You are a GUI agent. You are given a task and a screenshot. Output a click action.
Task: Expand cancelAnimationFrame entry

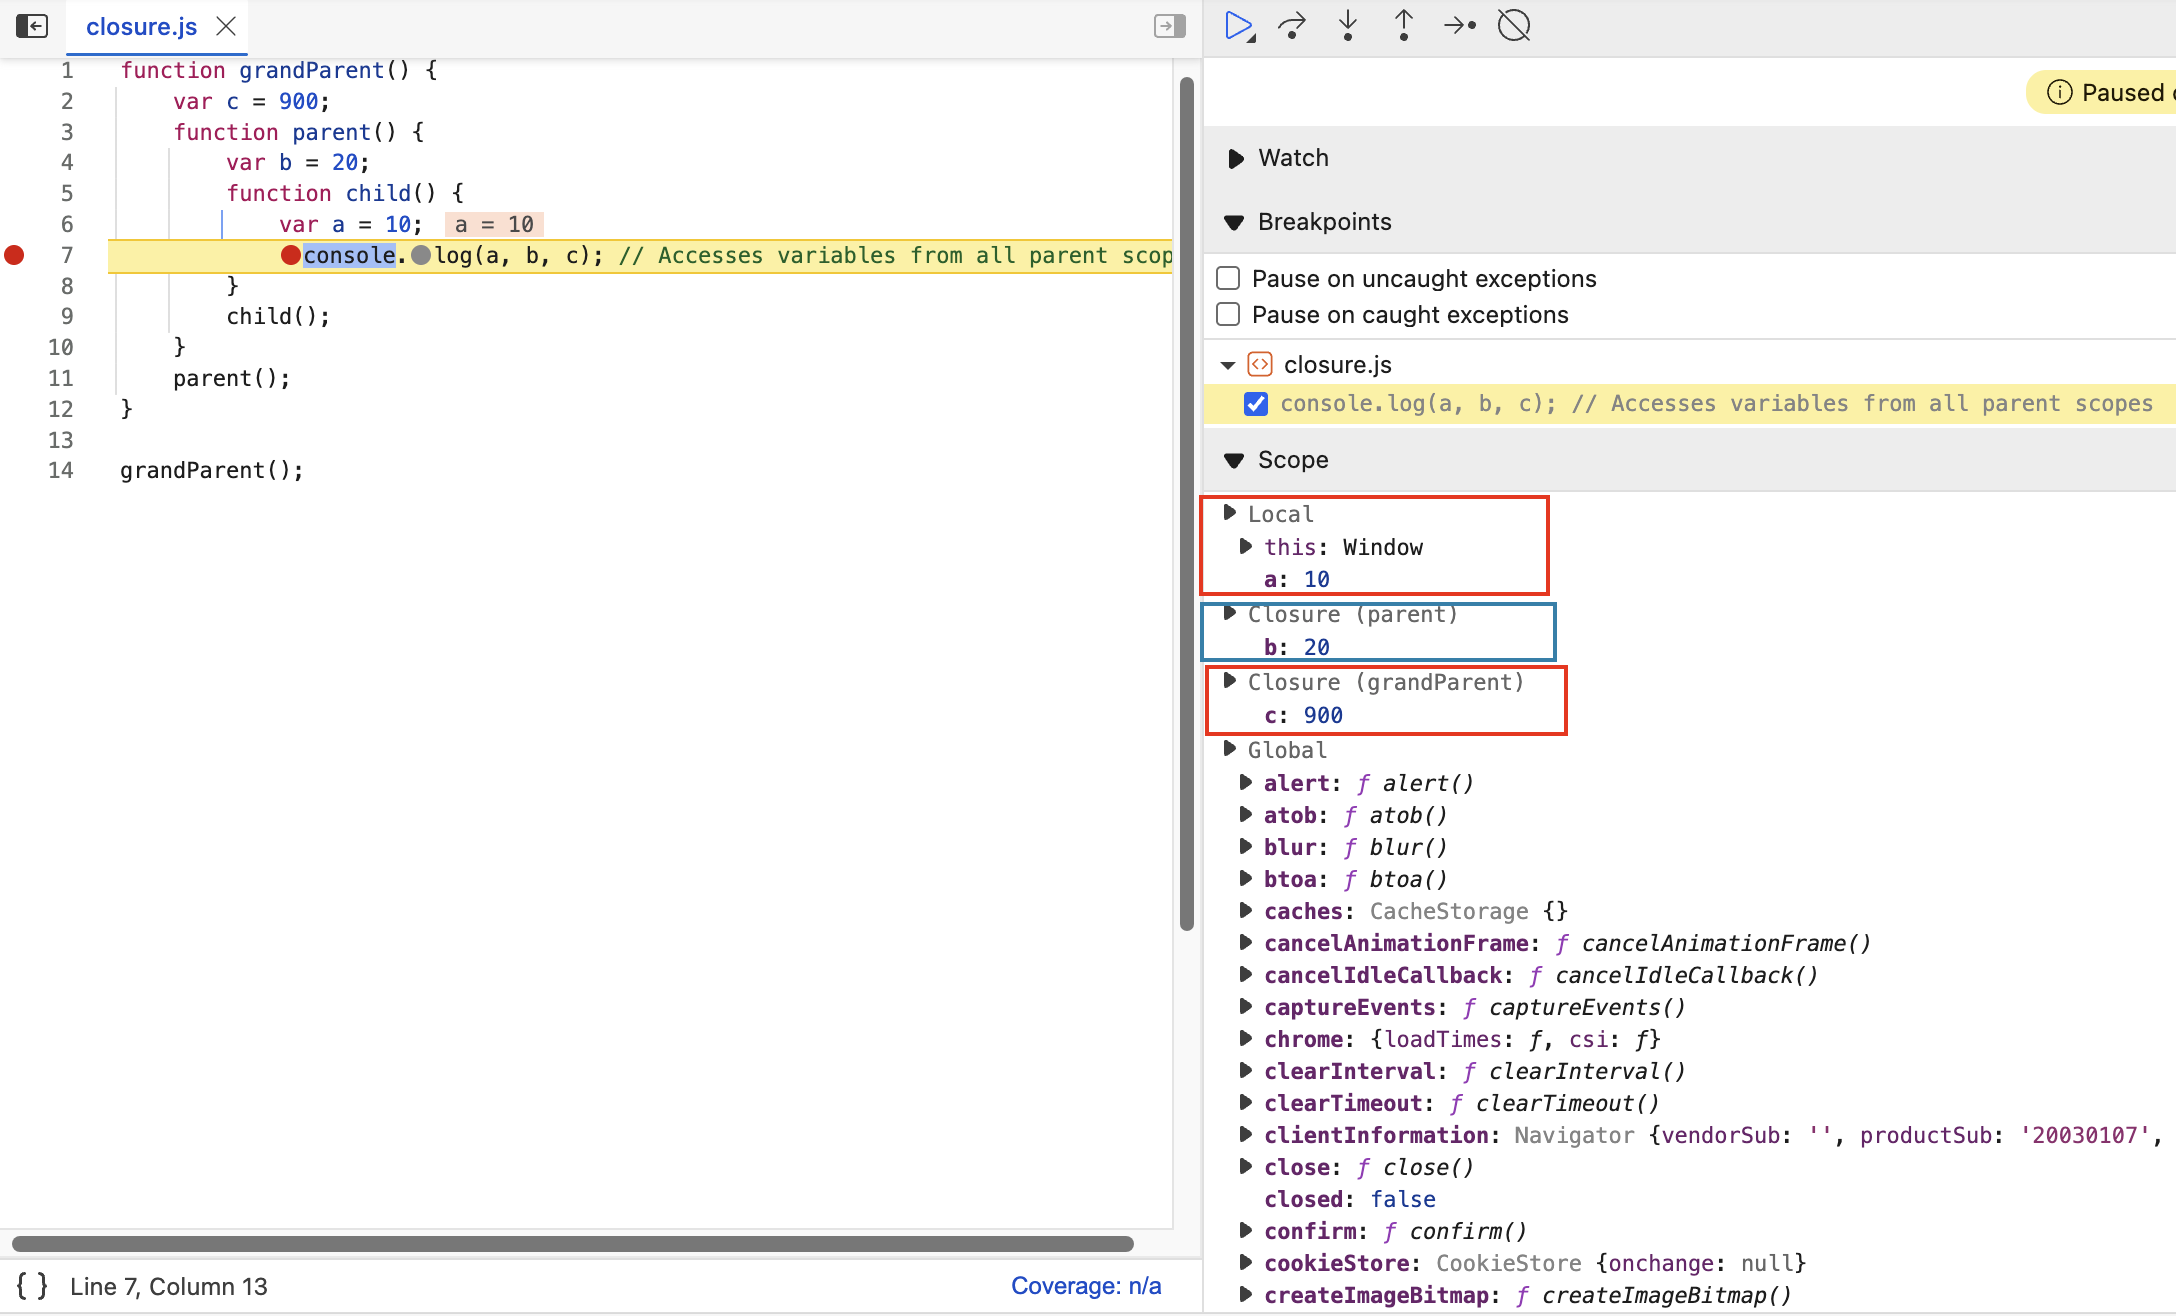click(1246, 942)
